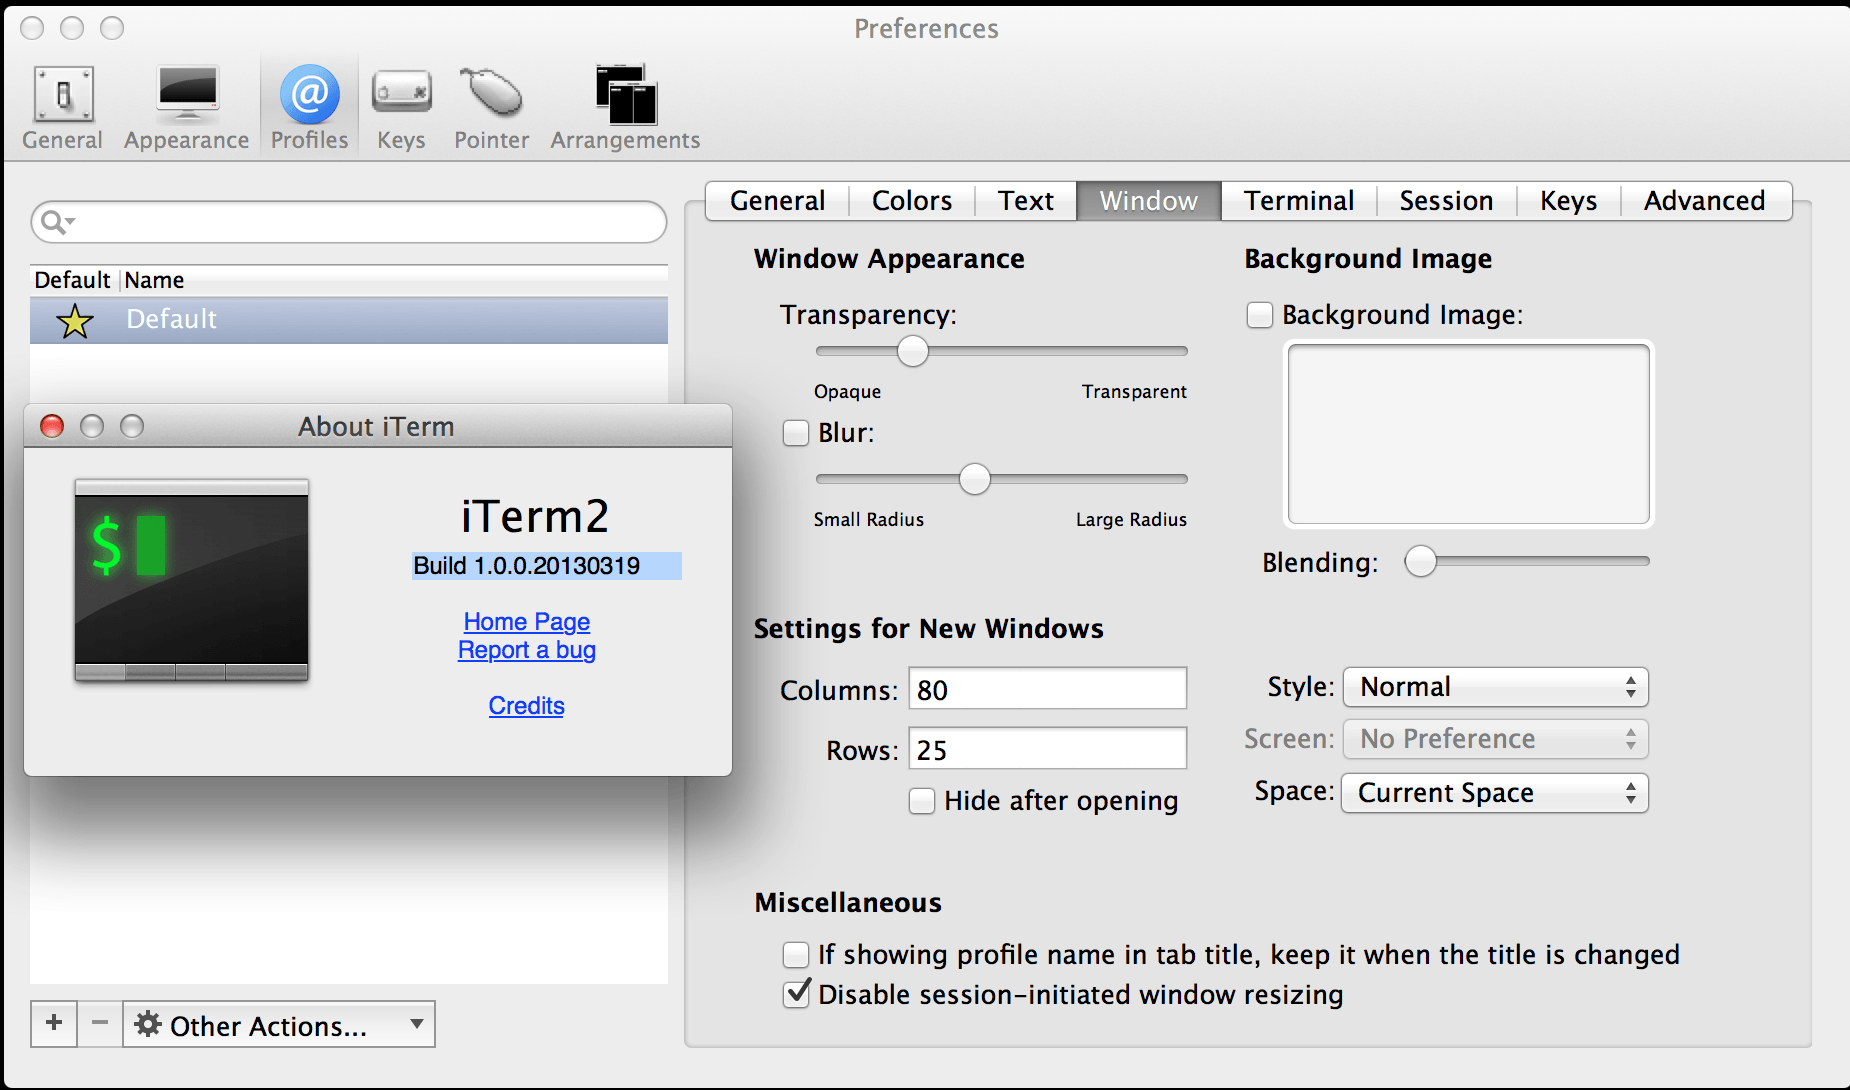Open the Profiles preferences pane
Viewport: 1850px width, 1090px height.
309,108
